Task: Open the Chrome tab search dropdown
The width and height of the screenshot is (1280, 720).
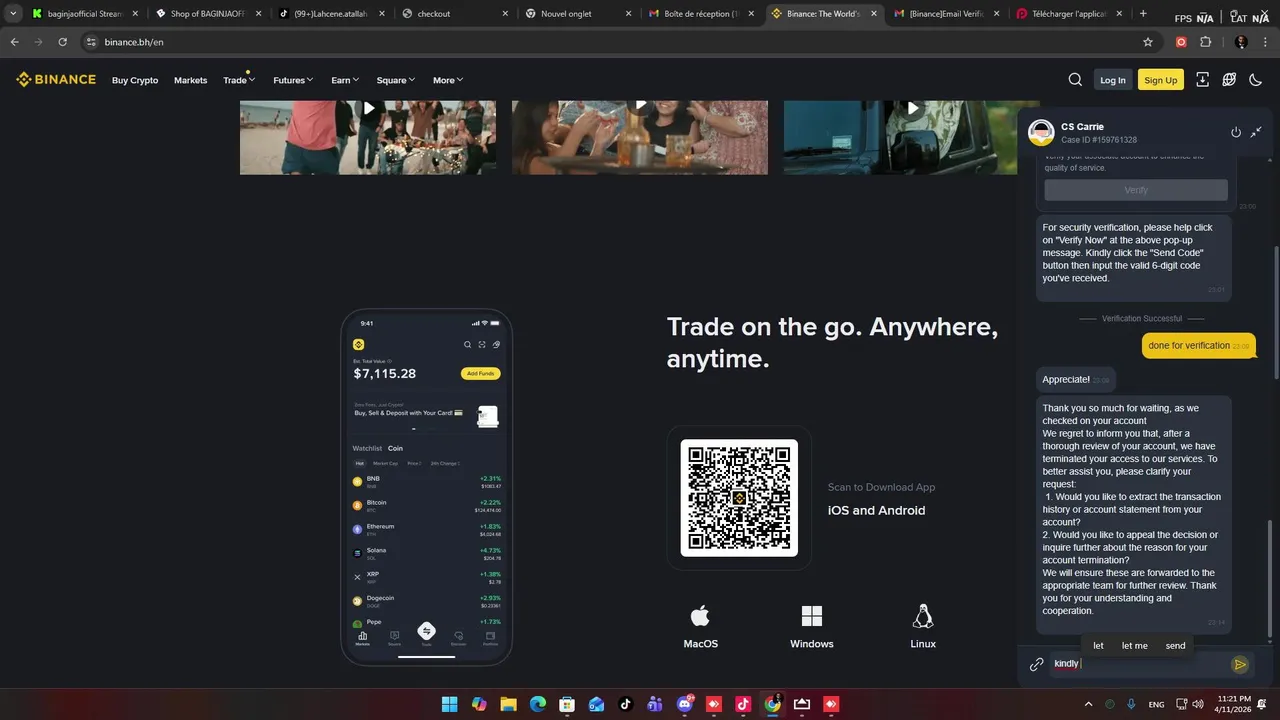Action: point(13,14)
